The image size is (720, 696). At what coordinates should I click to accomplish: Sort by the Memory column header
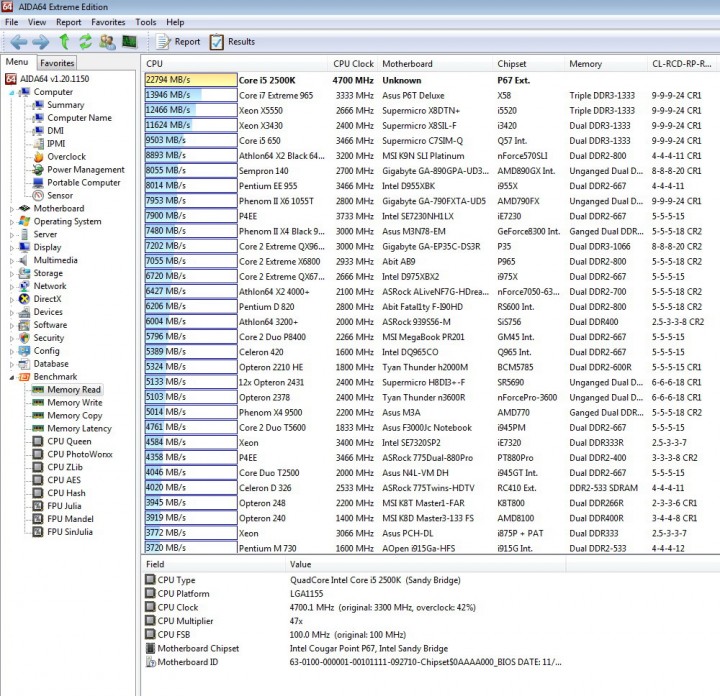(605, 64)
